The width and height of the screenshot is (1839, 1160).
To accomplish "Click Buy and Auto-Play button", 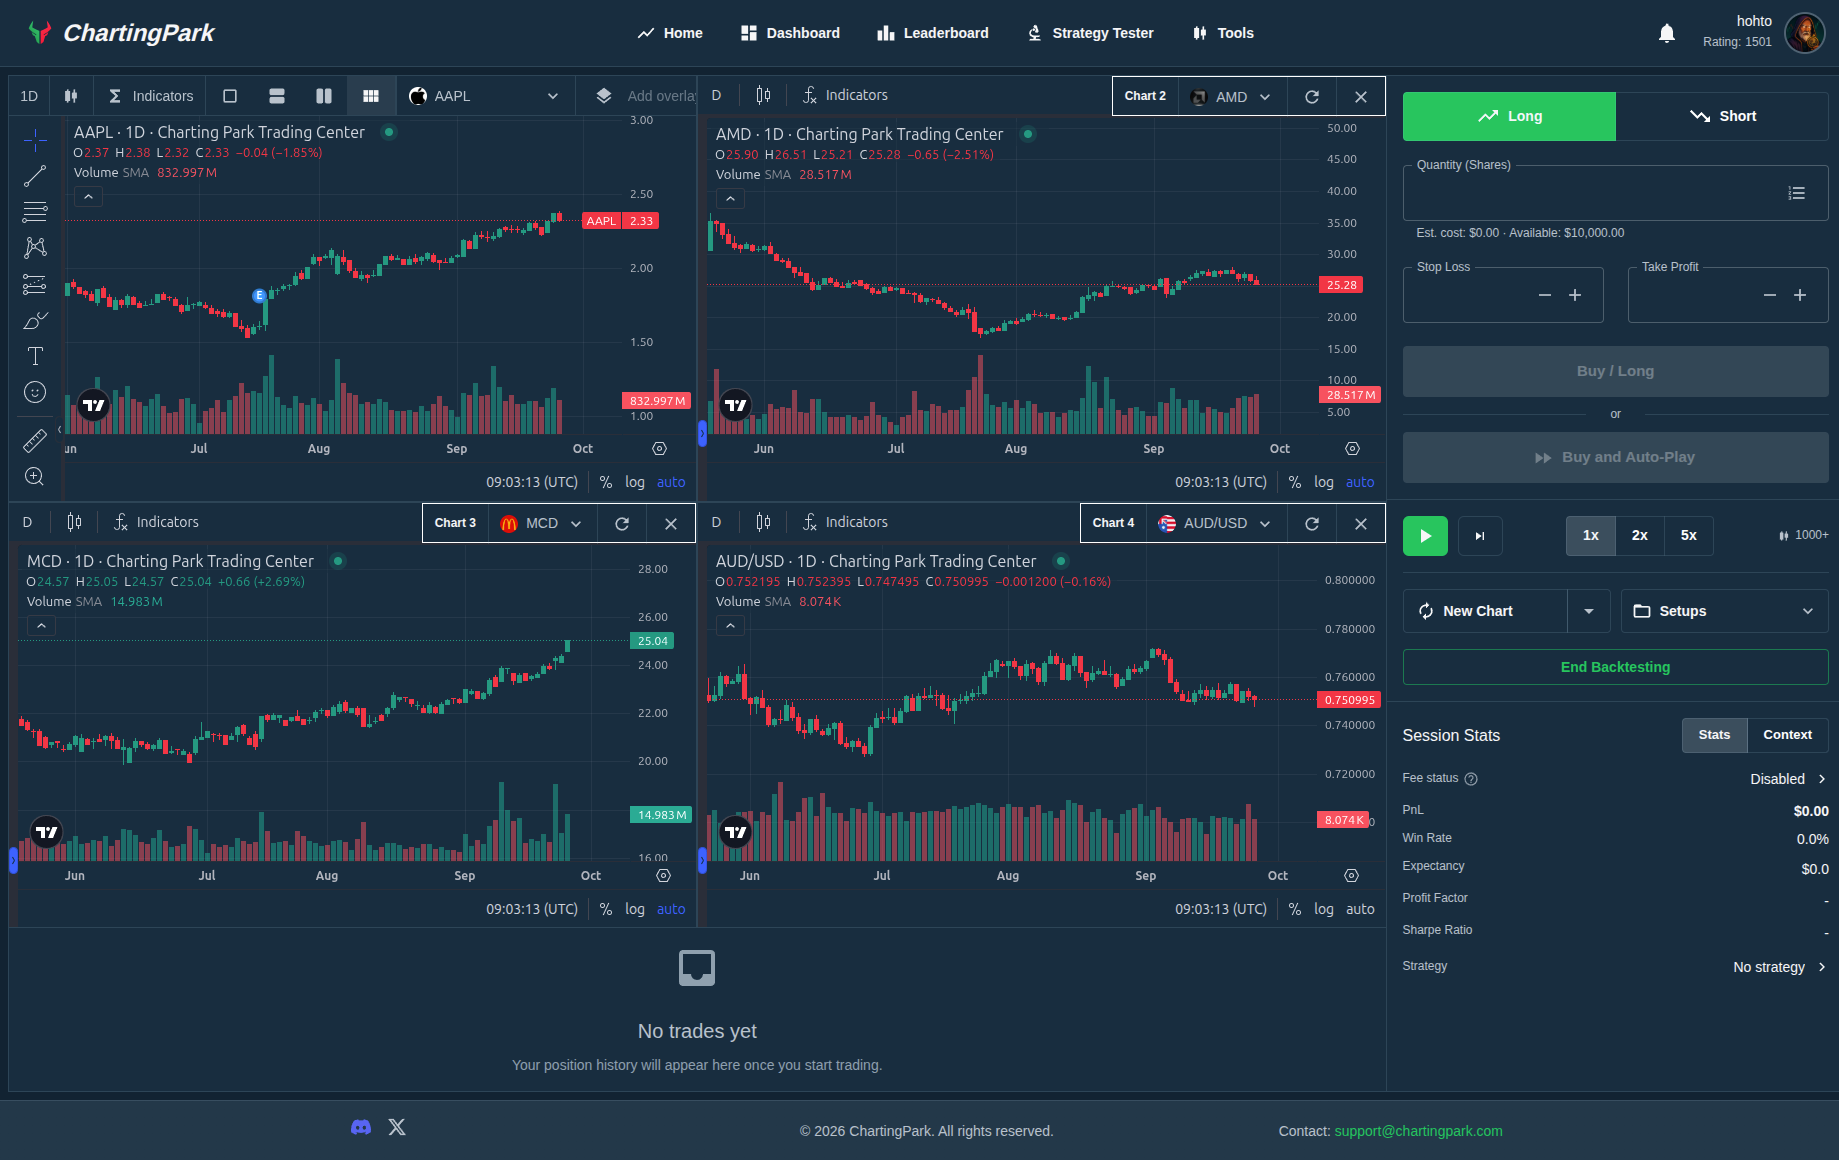I will (1615, 457).
